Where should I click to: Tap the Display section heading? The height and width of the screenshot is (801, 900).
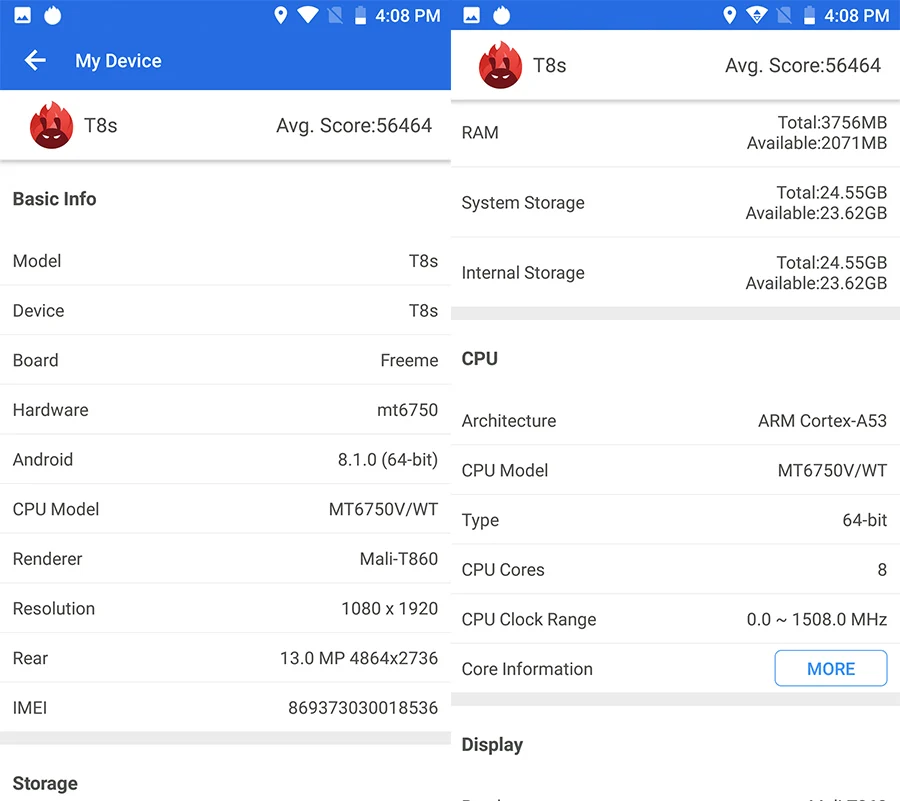pos(492,745)
